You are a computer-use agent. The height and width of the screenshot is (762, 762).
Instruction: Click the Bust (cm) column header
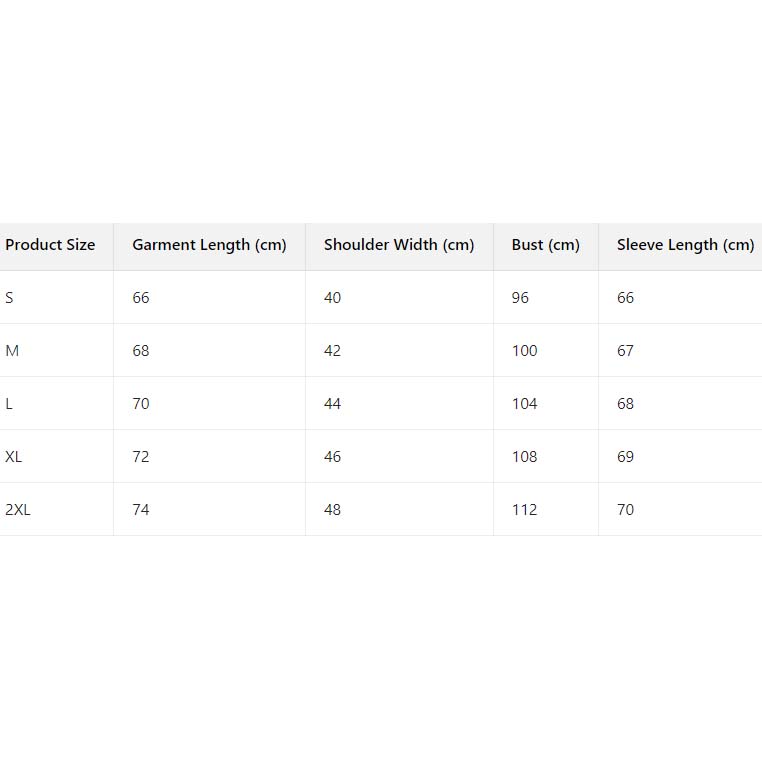[x=545, y=245]
